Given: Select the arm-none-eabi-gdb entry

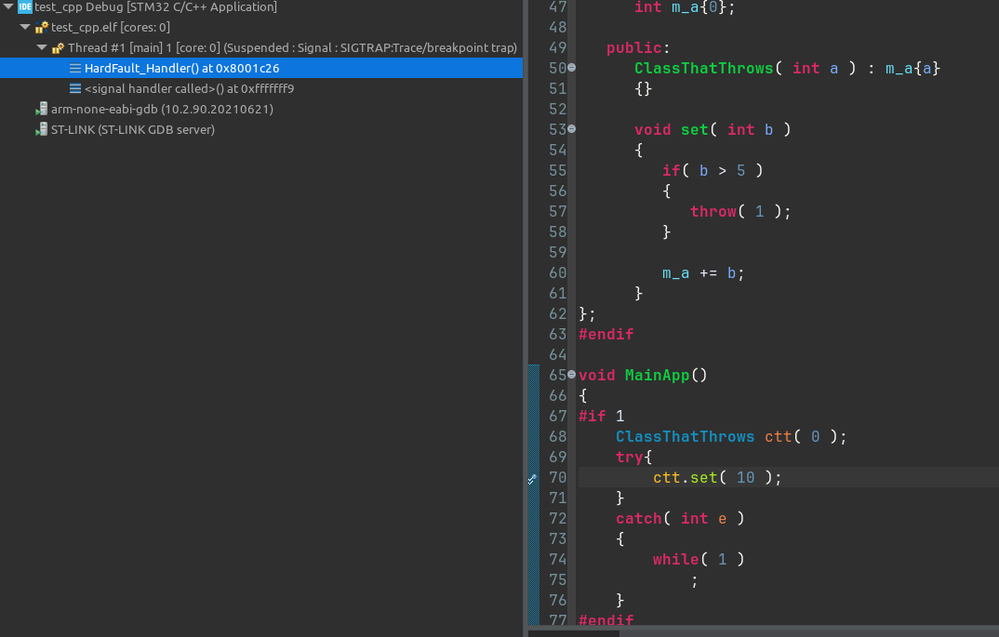Looking at the screenshot, I should coord(162,109).
